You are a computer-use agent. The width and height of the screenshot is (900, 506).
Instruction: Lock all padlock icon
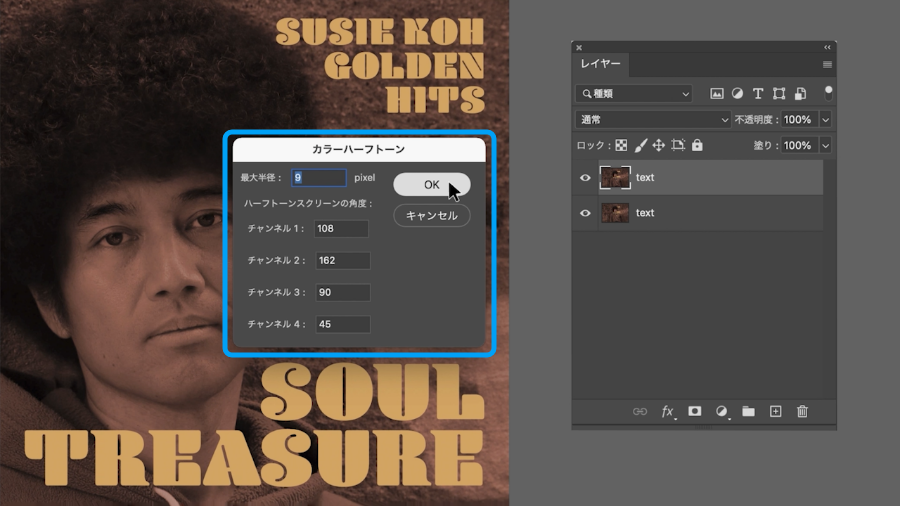pyautogui.click(x=697, y=145)
